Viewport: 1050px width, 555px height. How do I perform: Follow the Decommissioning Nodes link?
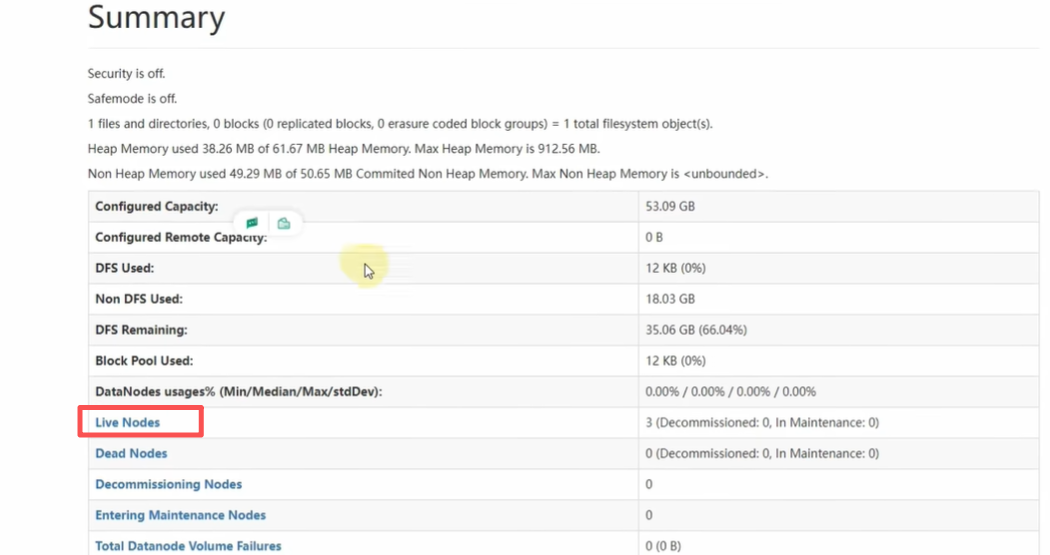(x=168, y=484)
